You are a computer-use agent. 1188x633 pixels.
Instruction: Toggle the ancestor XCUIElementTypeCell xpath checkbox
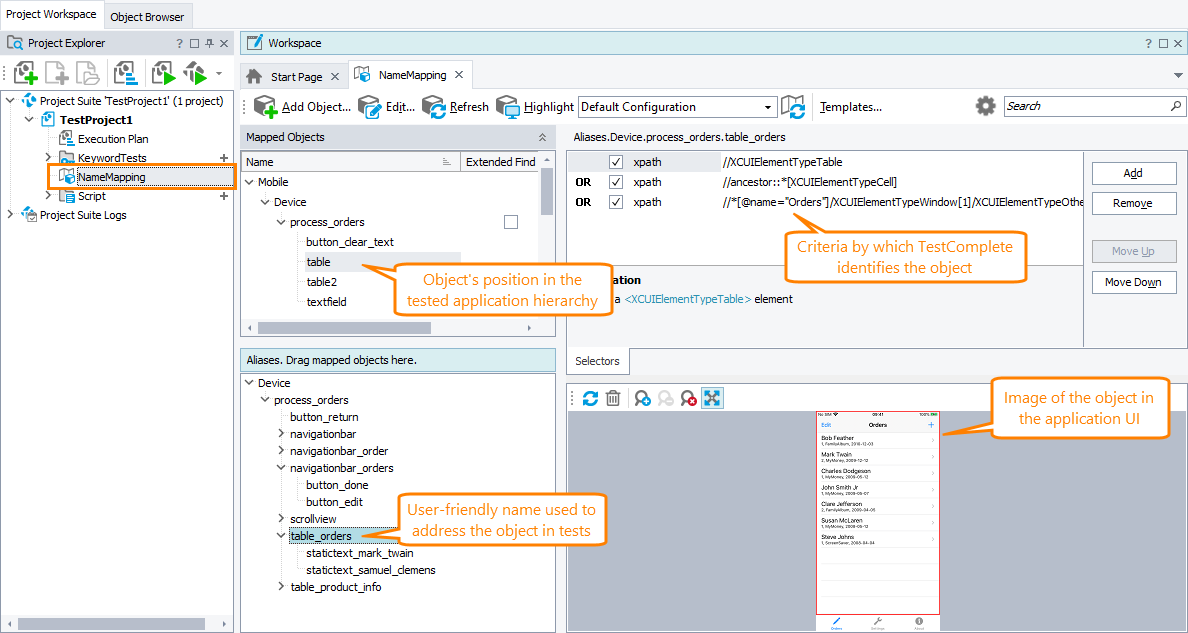point(616,182)
